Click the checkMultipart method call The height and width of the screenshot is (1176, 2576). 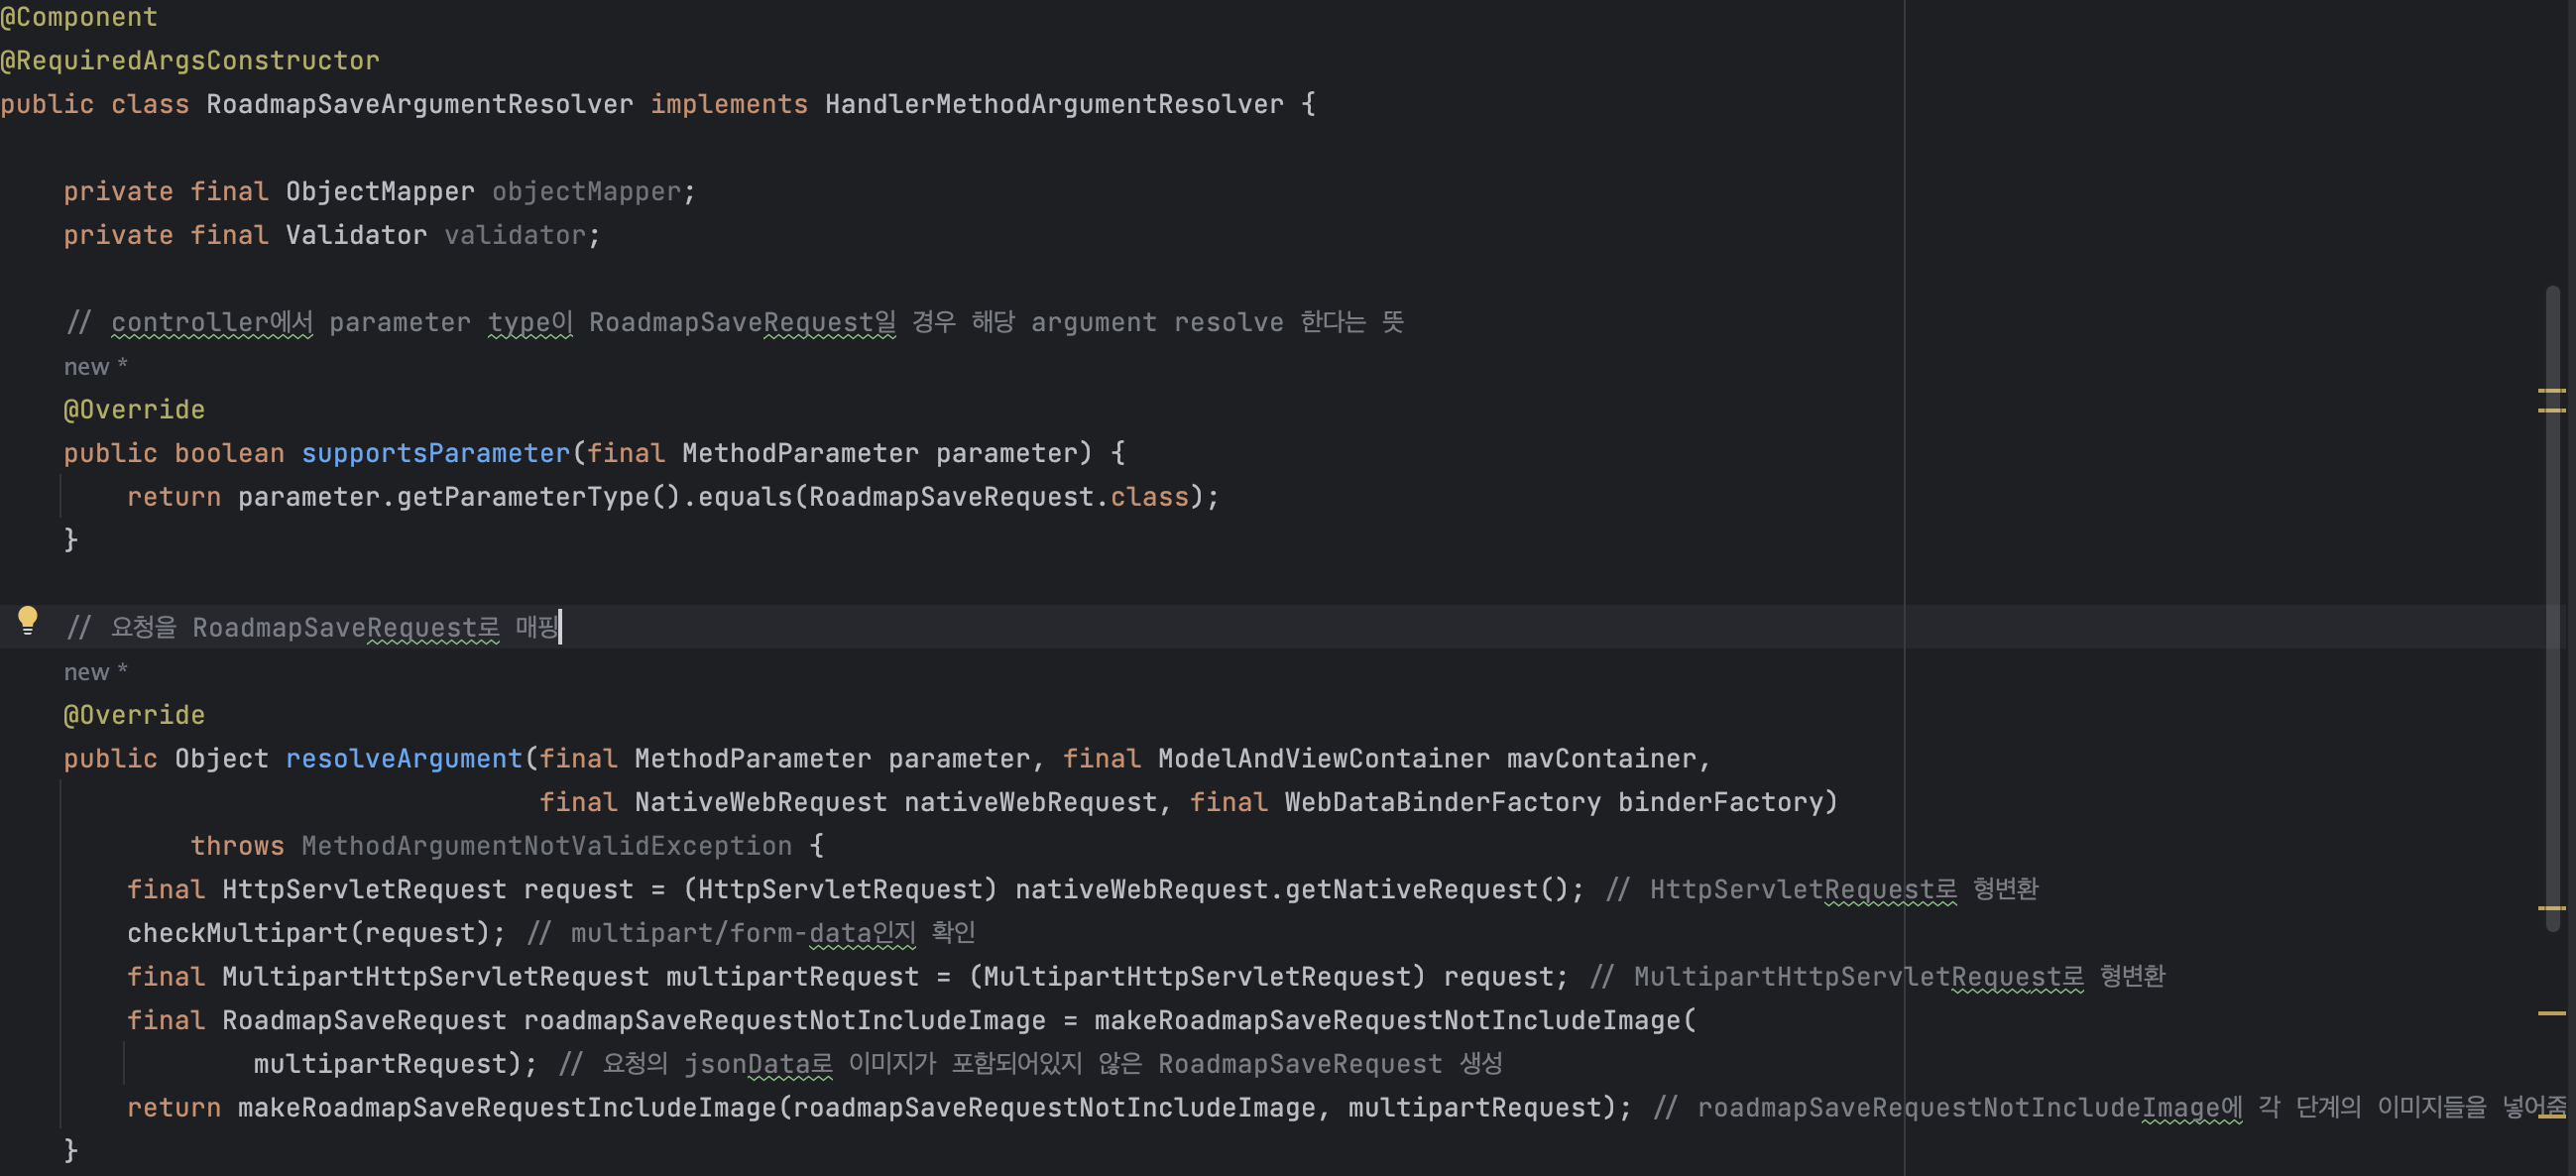pyautogui.click(x=237, y=933)
